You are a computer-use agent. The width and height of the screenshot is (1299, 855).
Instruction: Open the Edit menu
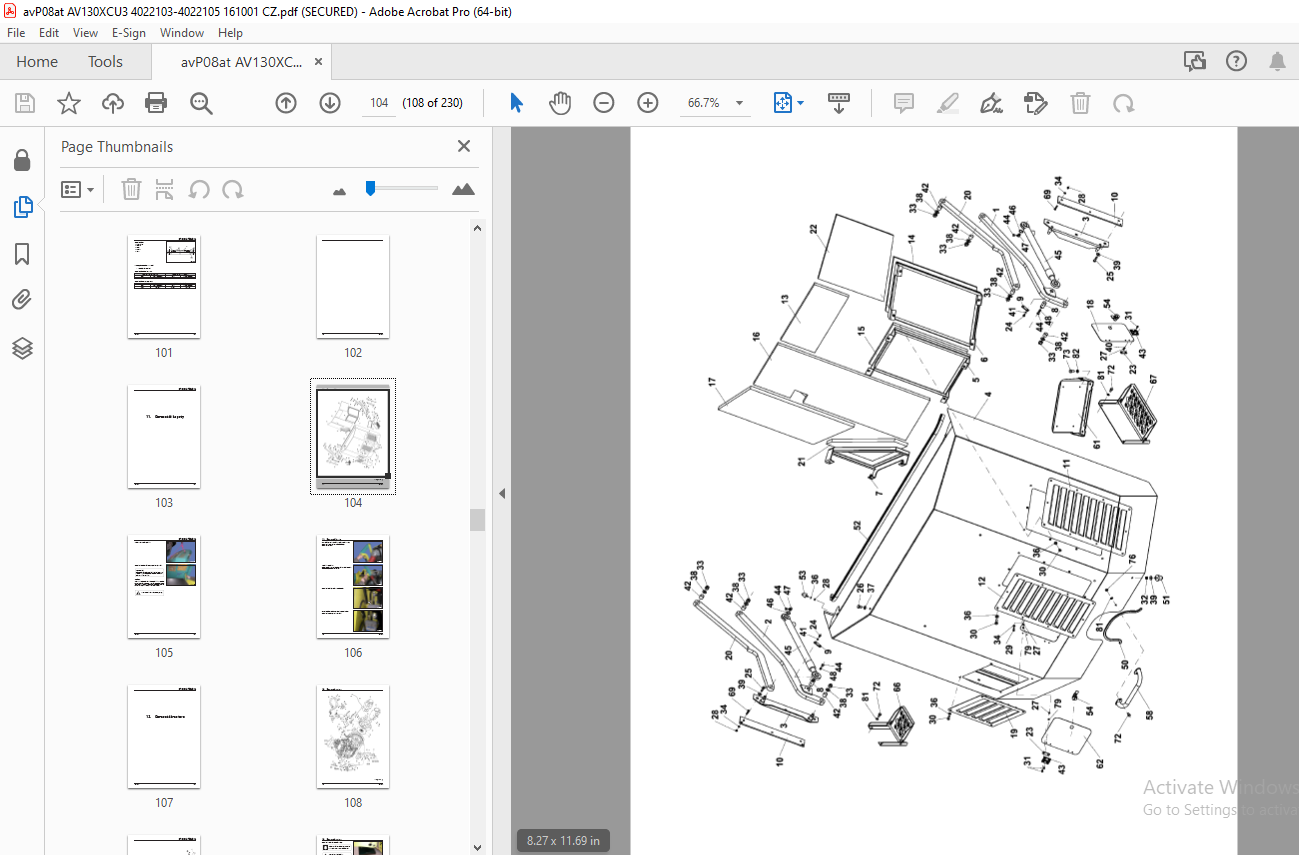tap(49, 33)
